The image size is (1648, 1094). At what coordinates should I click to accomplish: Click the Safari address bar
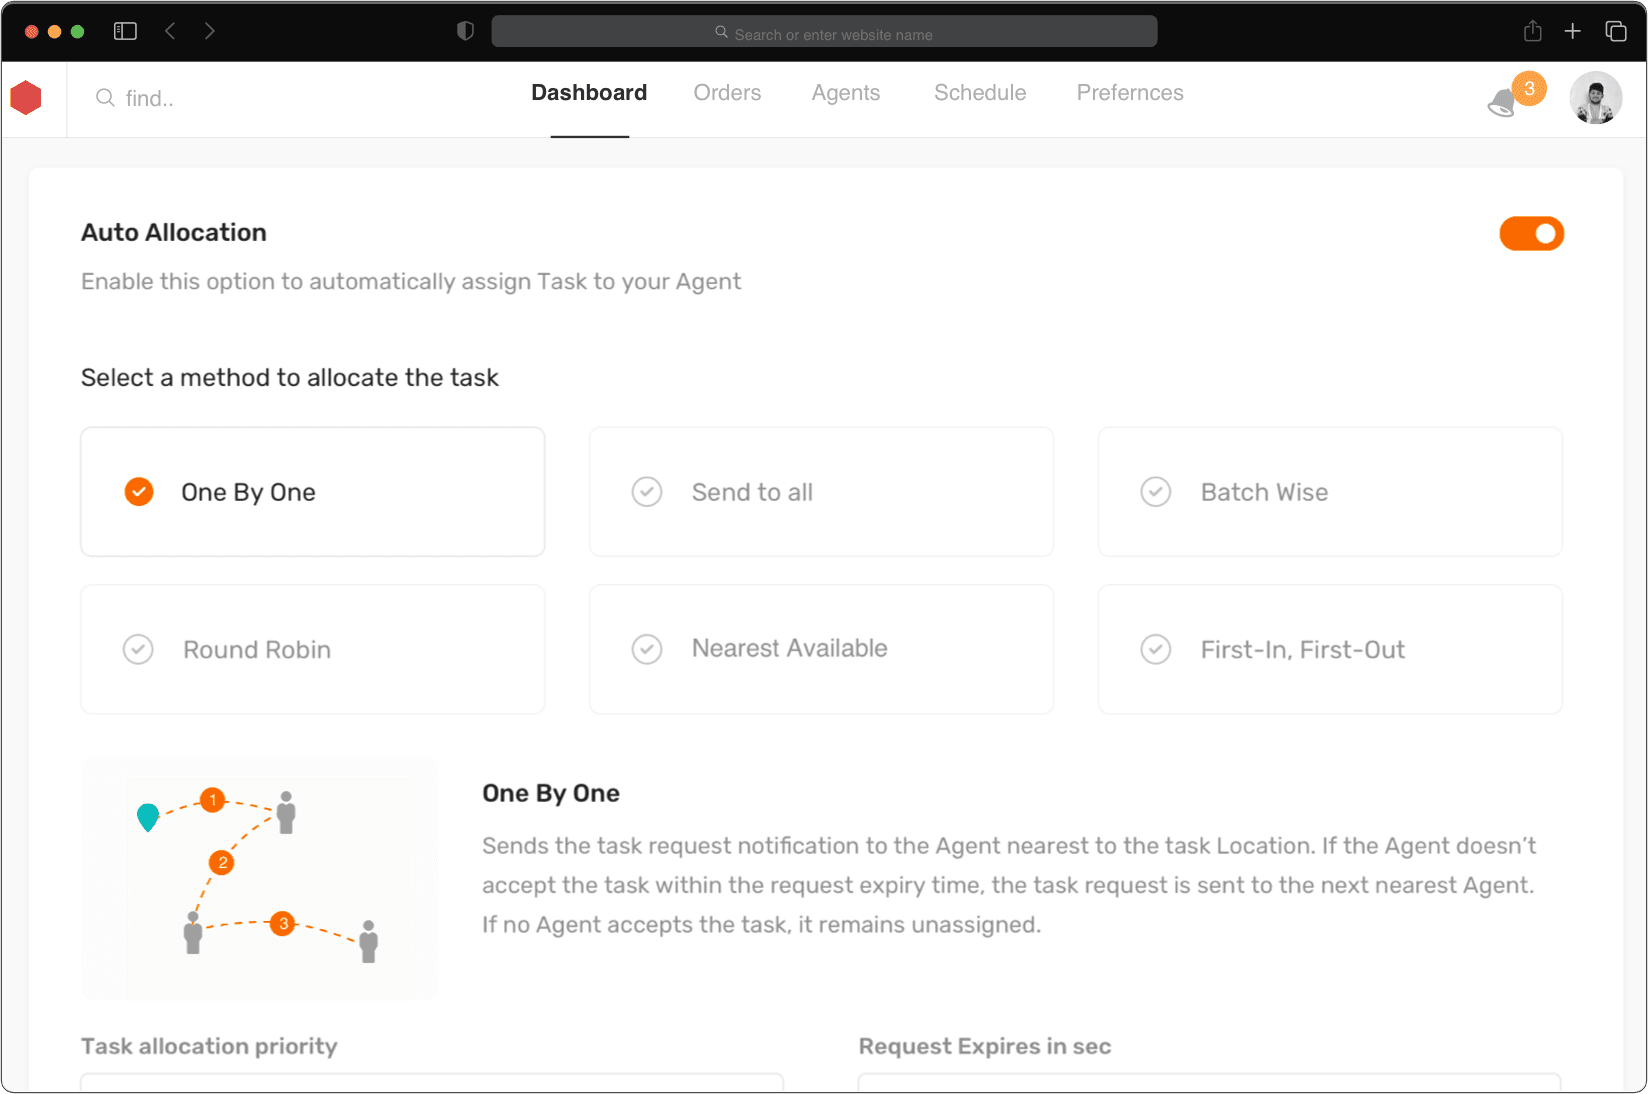(x=824, y=32)
